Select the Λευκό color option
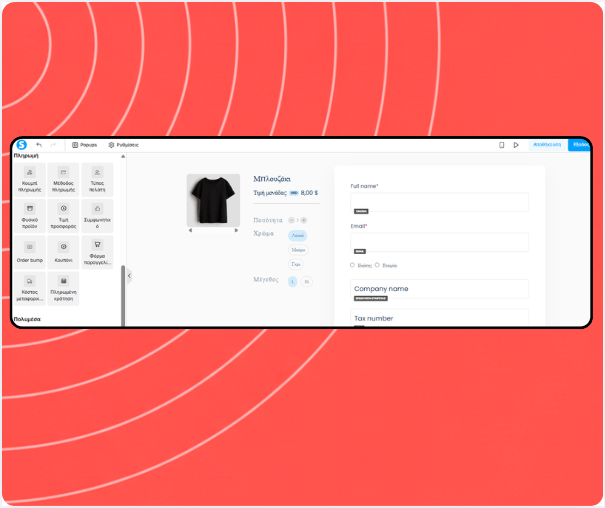Screen dimensions: 605x508 (297, 235)
